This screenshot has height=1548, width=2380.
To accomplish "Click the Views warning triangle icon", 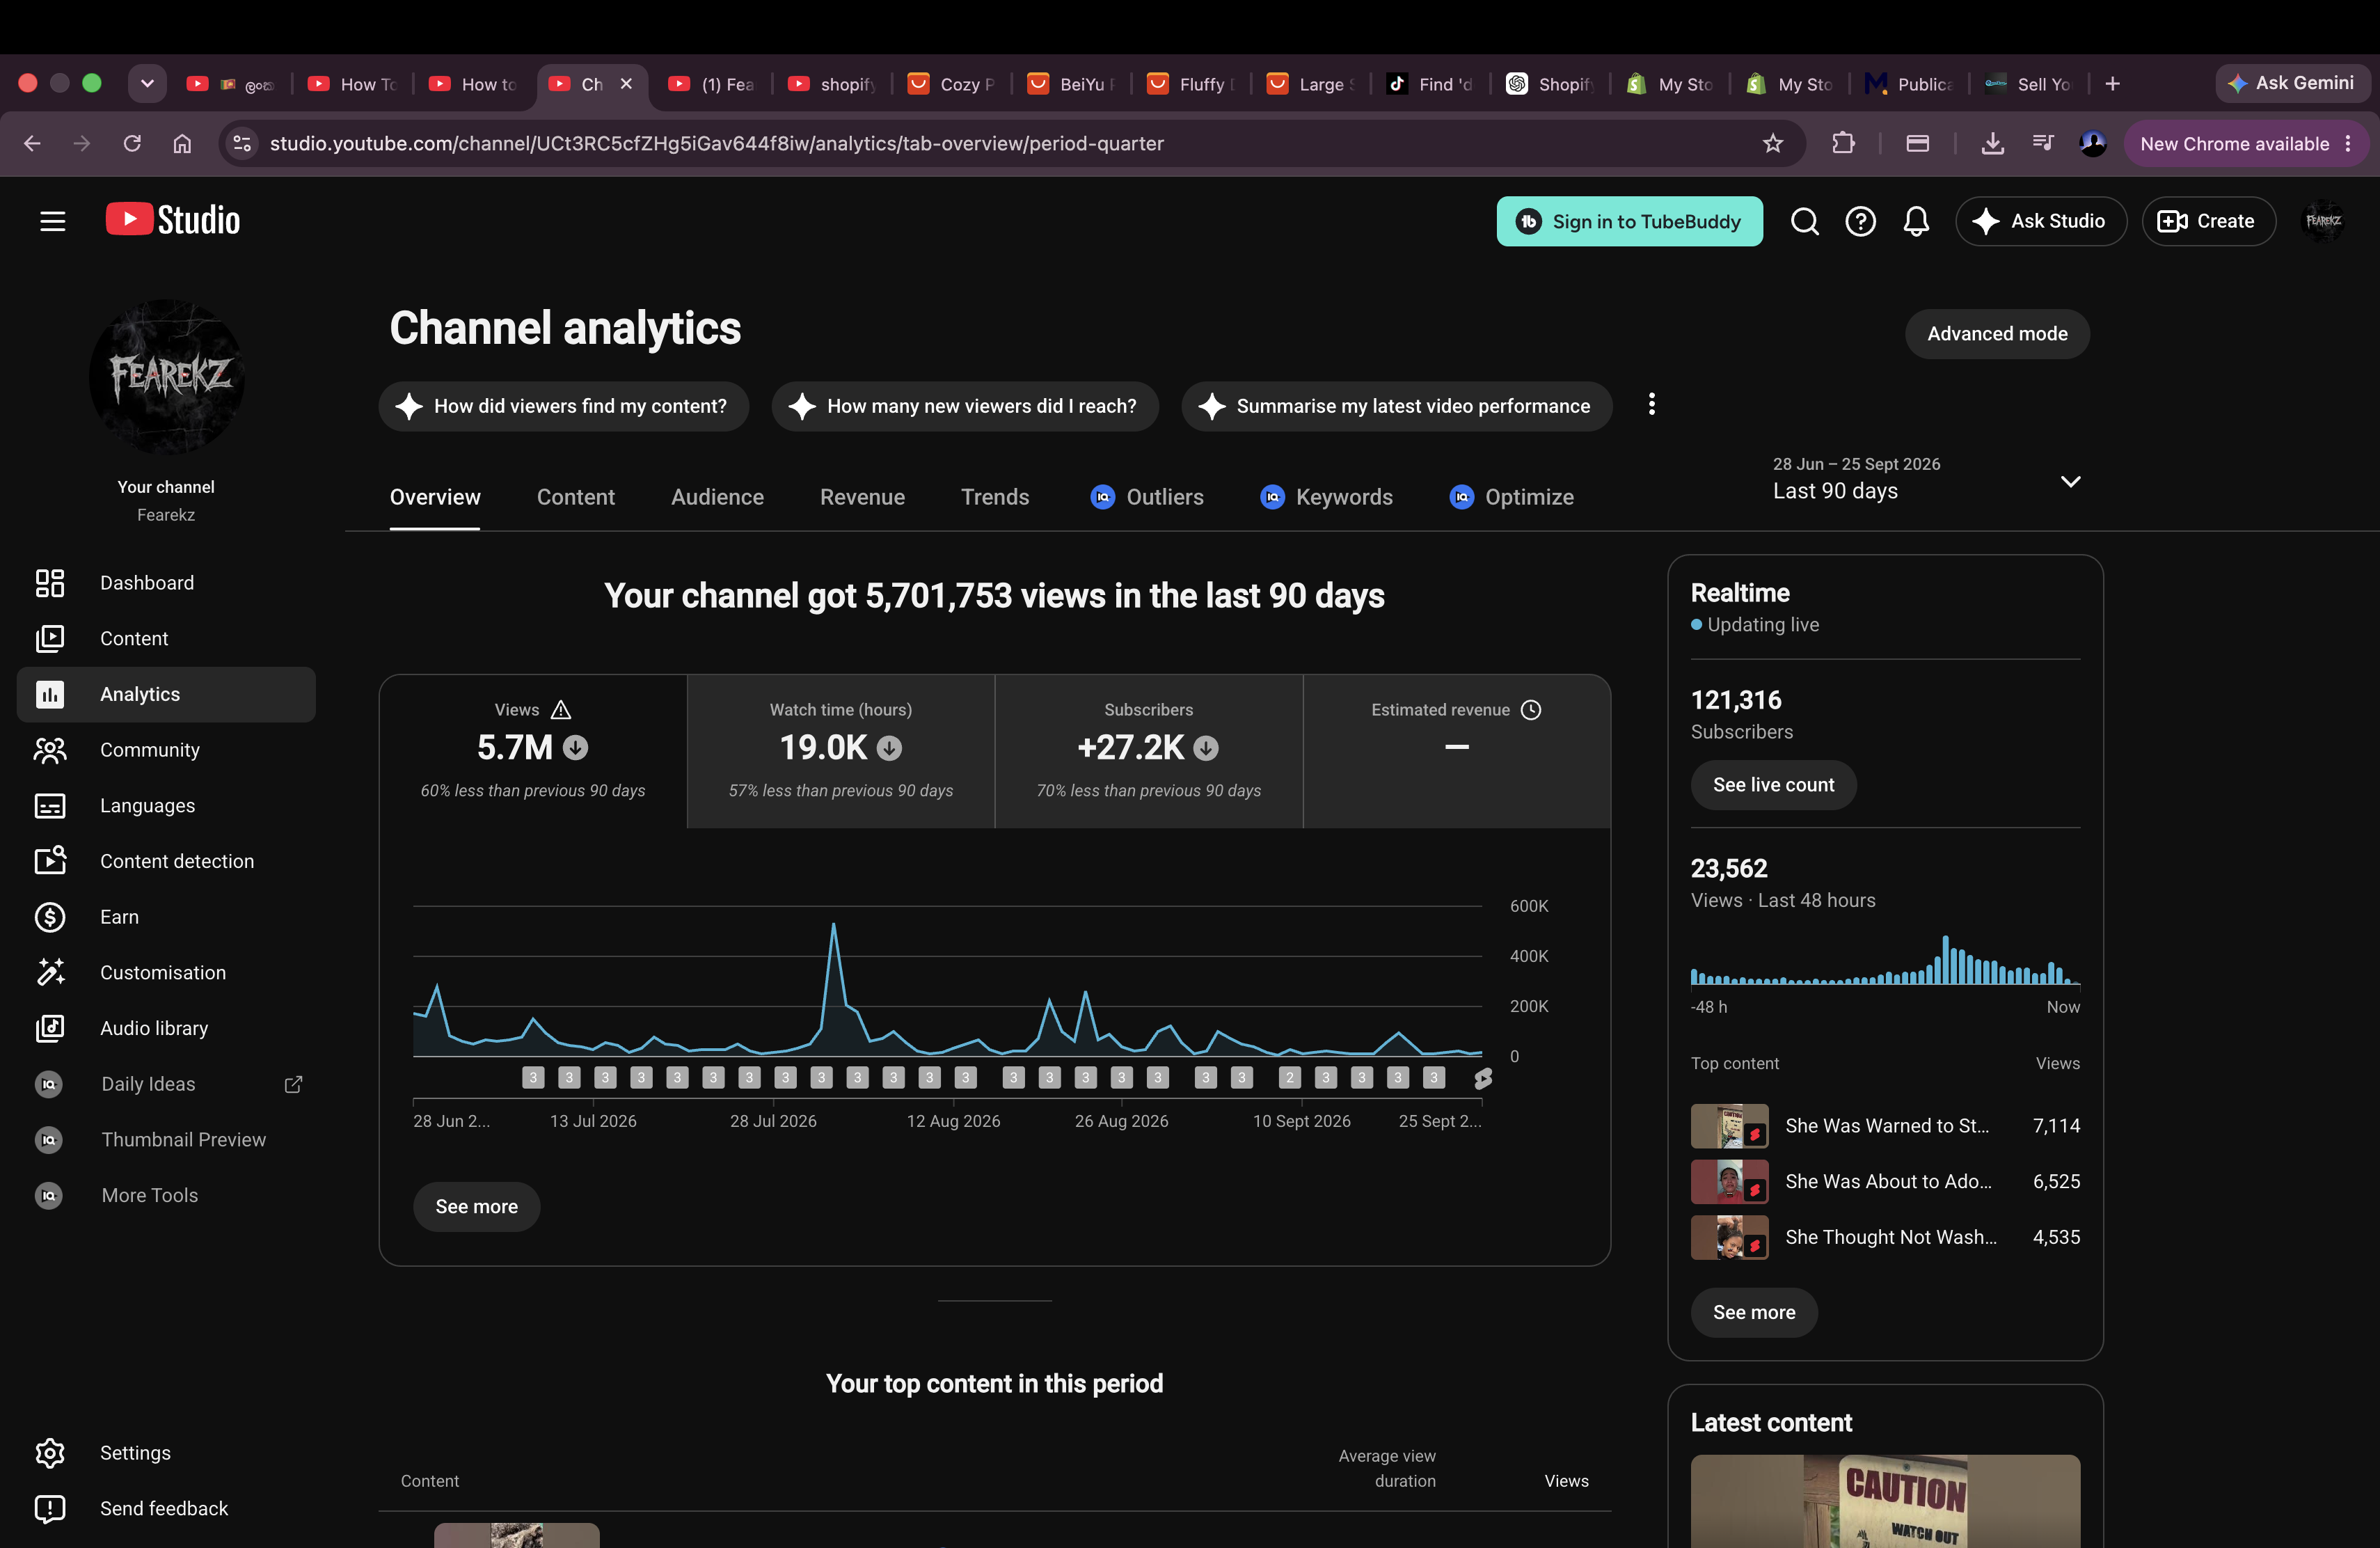I will [x=561, y=709].
